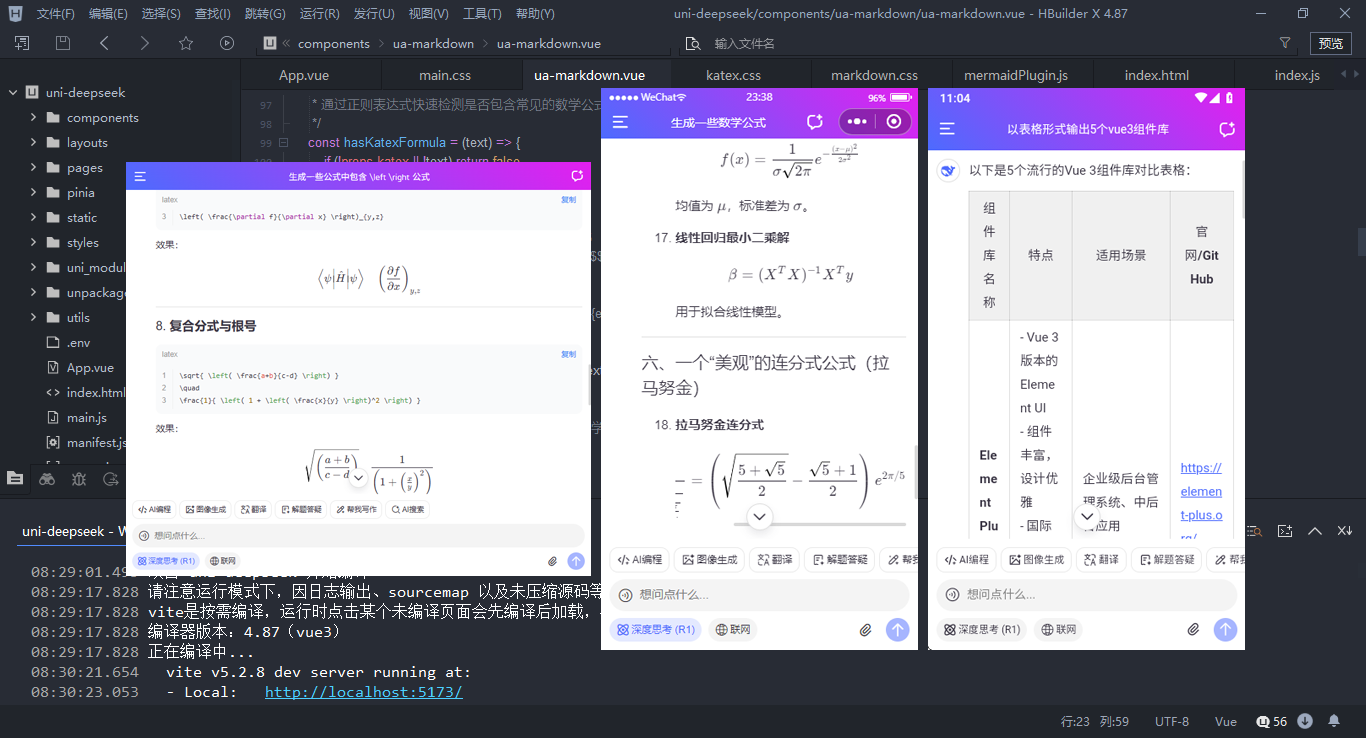Click the paperclip attachment icon
The width and height of the screenshot is (1366, 738).
pos(551,560)
